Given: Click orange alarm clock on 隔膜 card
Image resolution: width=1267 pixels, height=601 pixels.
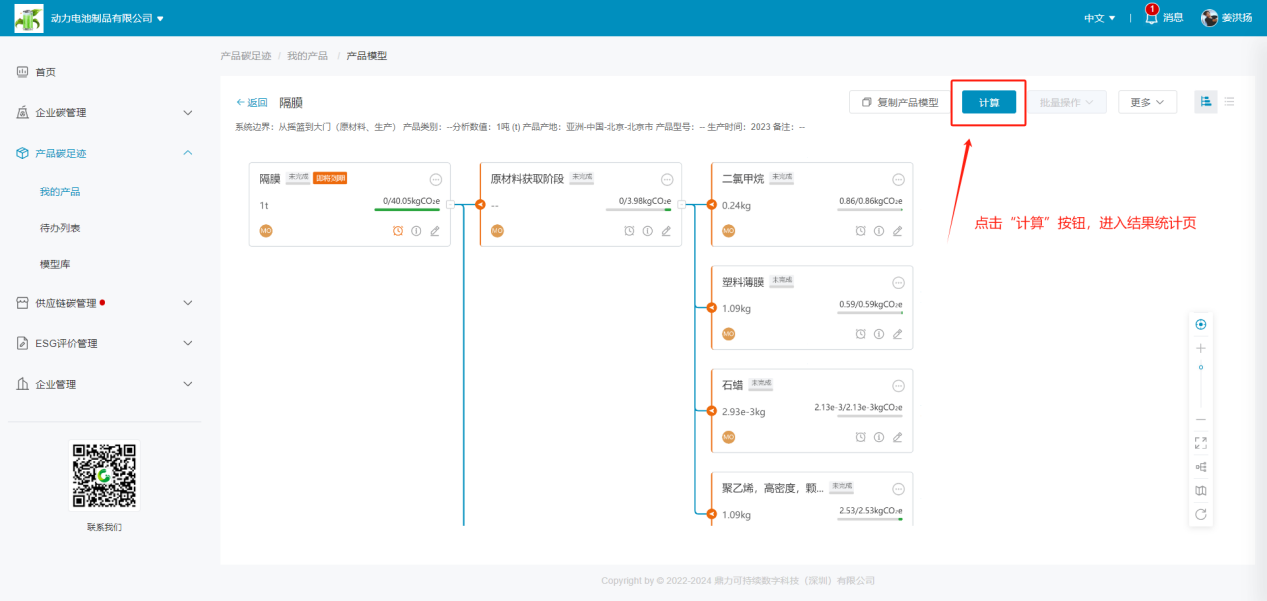Looking at the screenshot, I should tap(398, 231).
